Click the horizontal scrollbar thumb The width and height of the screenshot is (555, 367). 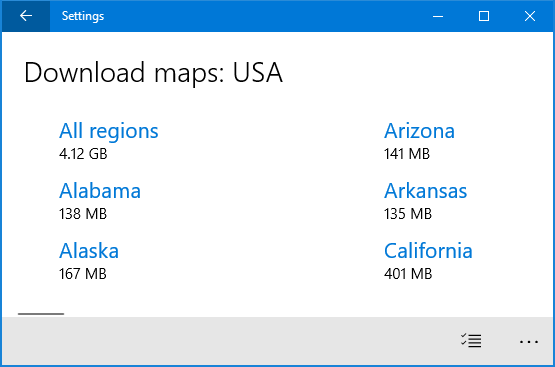tap(41, 314)
